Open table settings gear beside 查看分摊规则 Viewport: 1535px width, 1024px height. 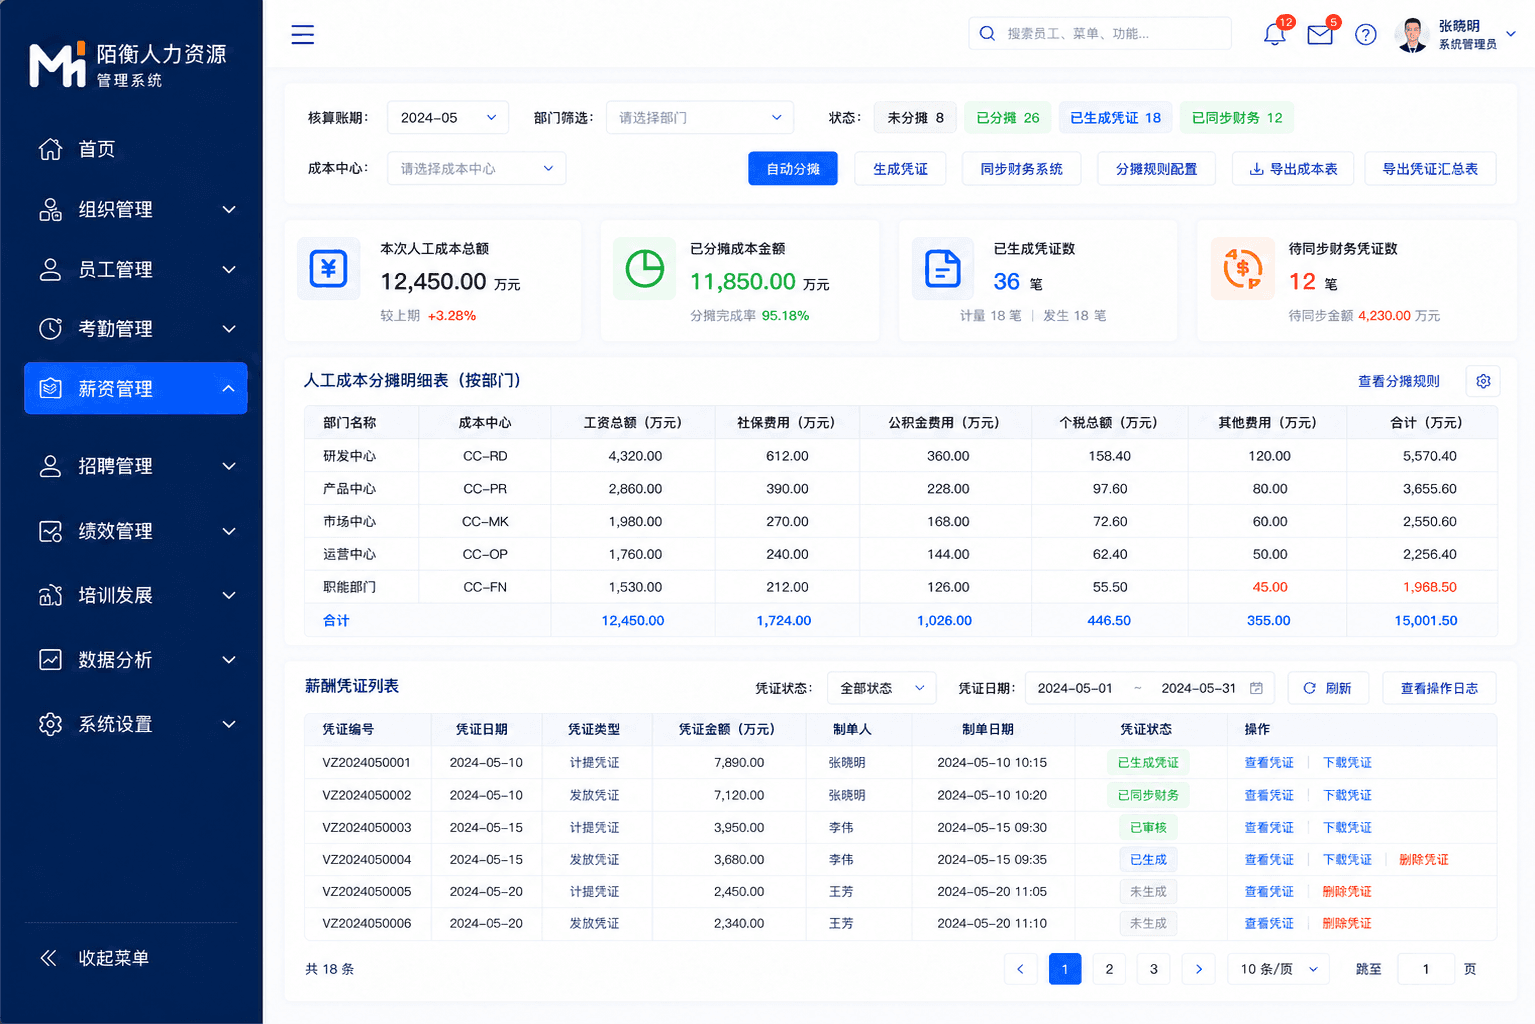[x=1483, y=381]
